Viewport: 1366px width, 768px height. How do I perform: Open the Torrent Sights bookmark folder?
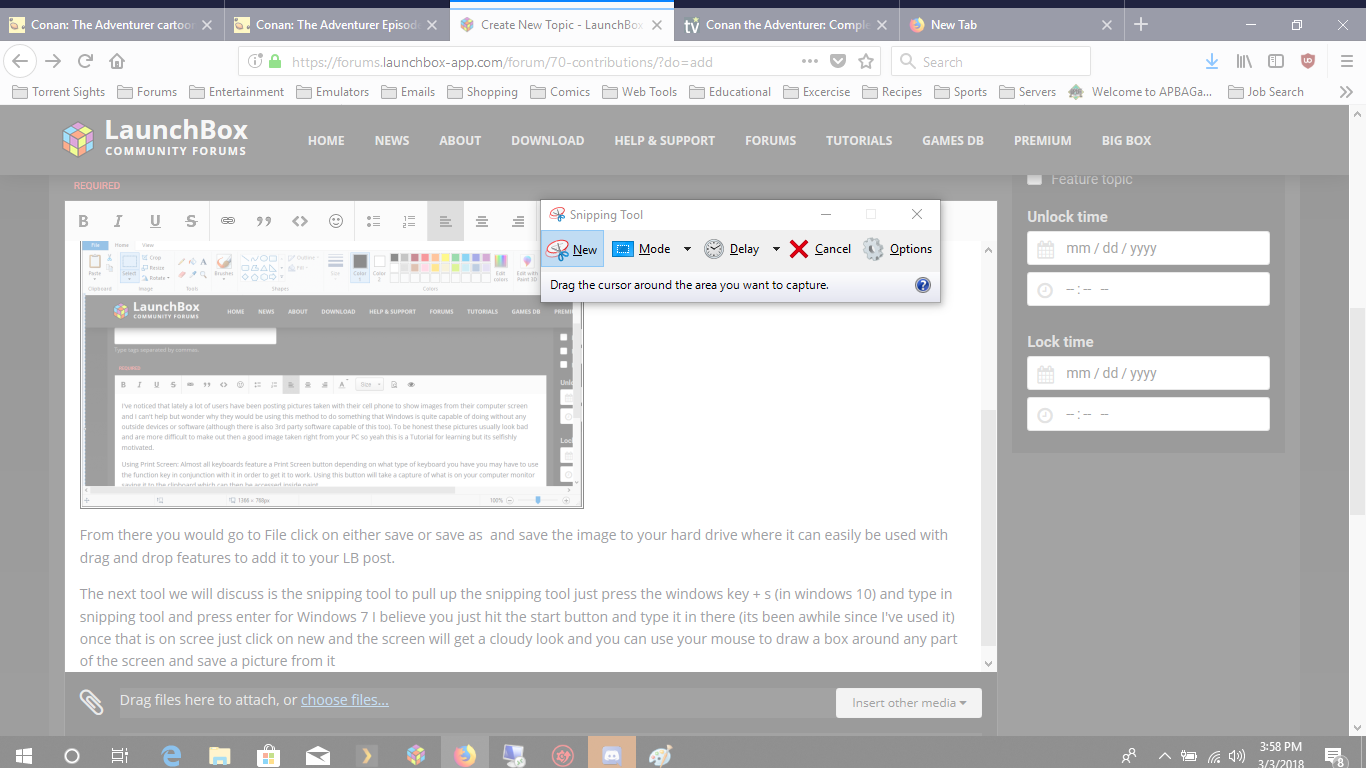pos(58,91)
